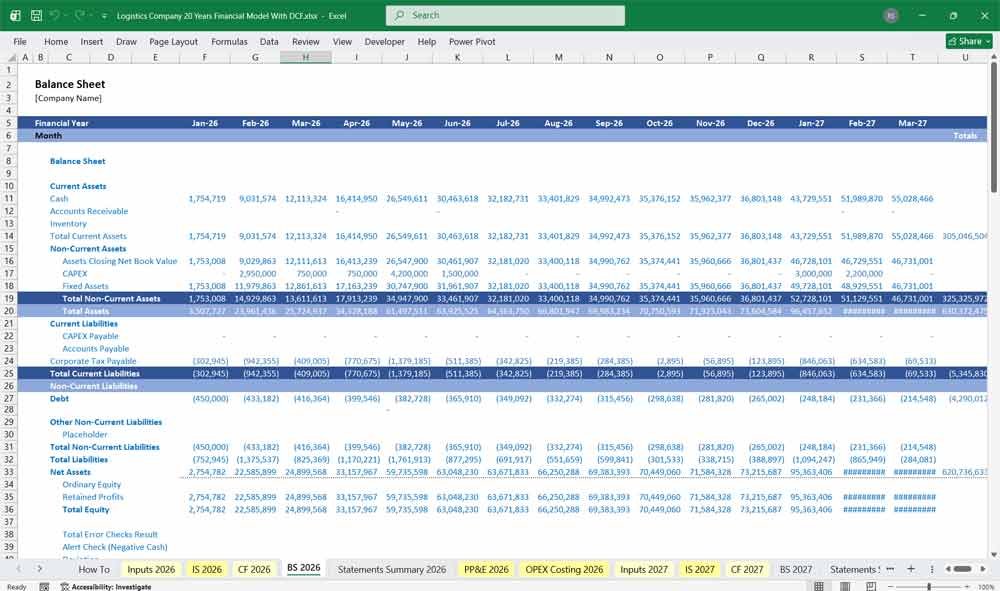Viewport: 1000px width, 591px height.
Task: Open the Power Pivot ribbon tab
Action: [x=472, y=41]
